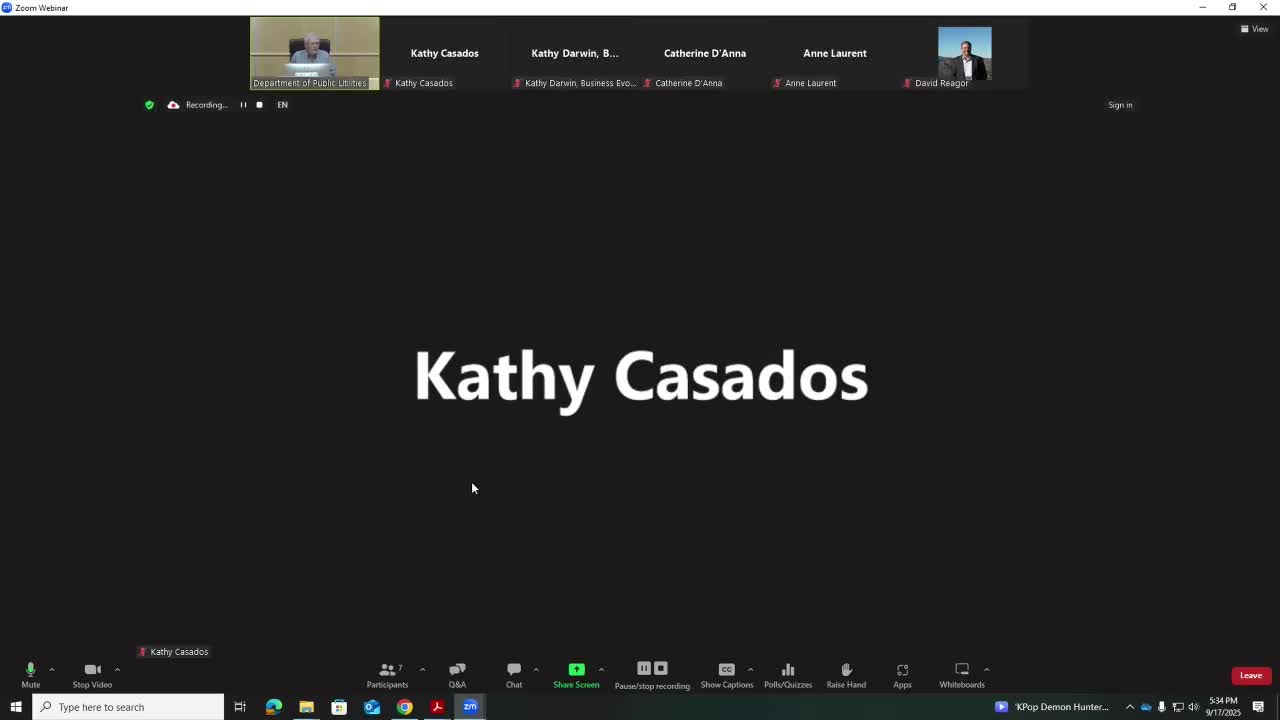The image size is (1280, 720).
Task: Raise Hand in the webinar
Action: (846, 675)
